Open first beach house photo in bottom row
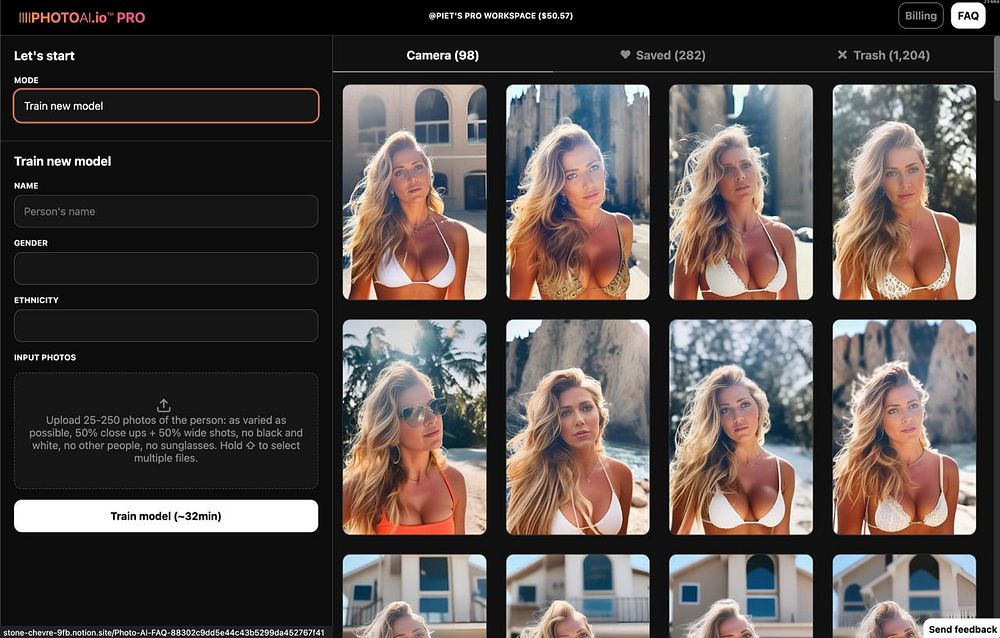 pyautogui.click(x=415, y=596)
